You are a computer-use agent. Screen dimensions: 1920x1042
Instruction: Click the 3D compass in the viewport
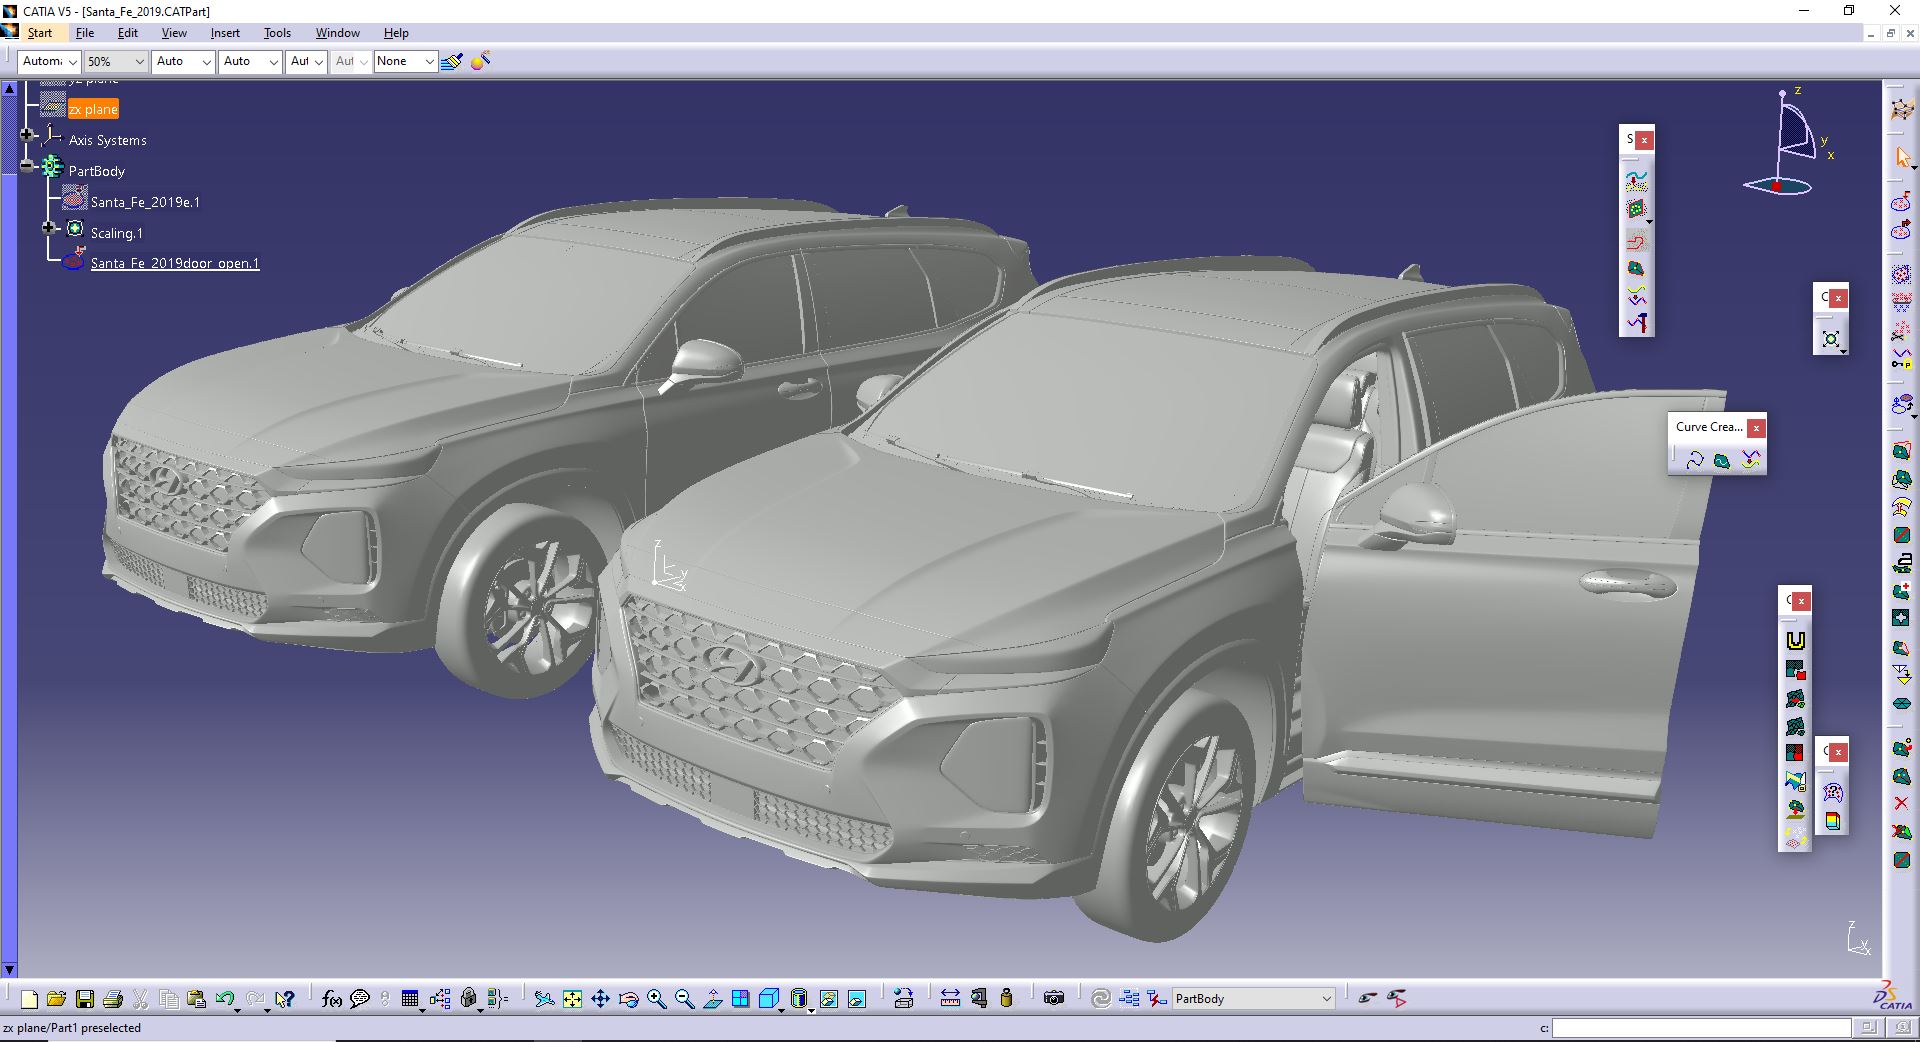pos(1790,140)
